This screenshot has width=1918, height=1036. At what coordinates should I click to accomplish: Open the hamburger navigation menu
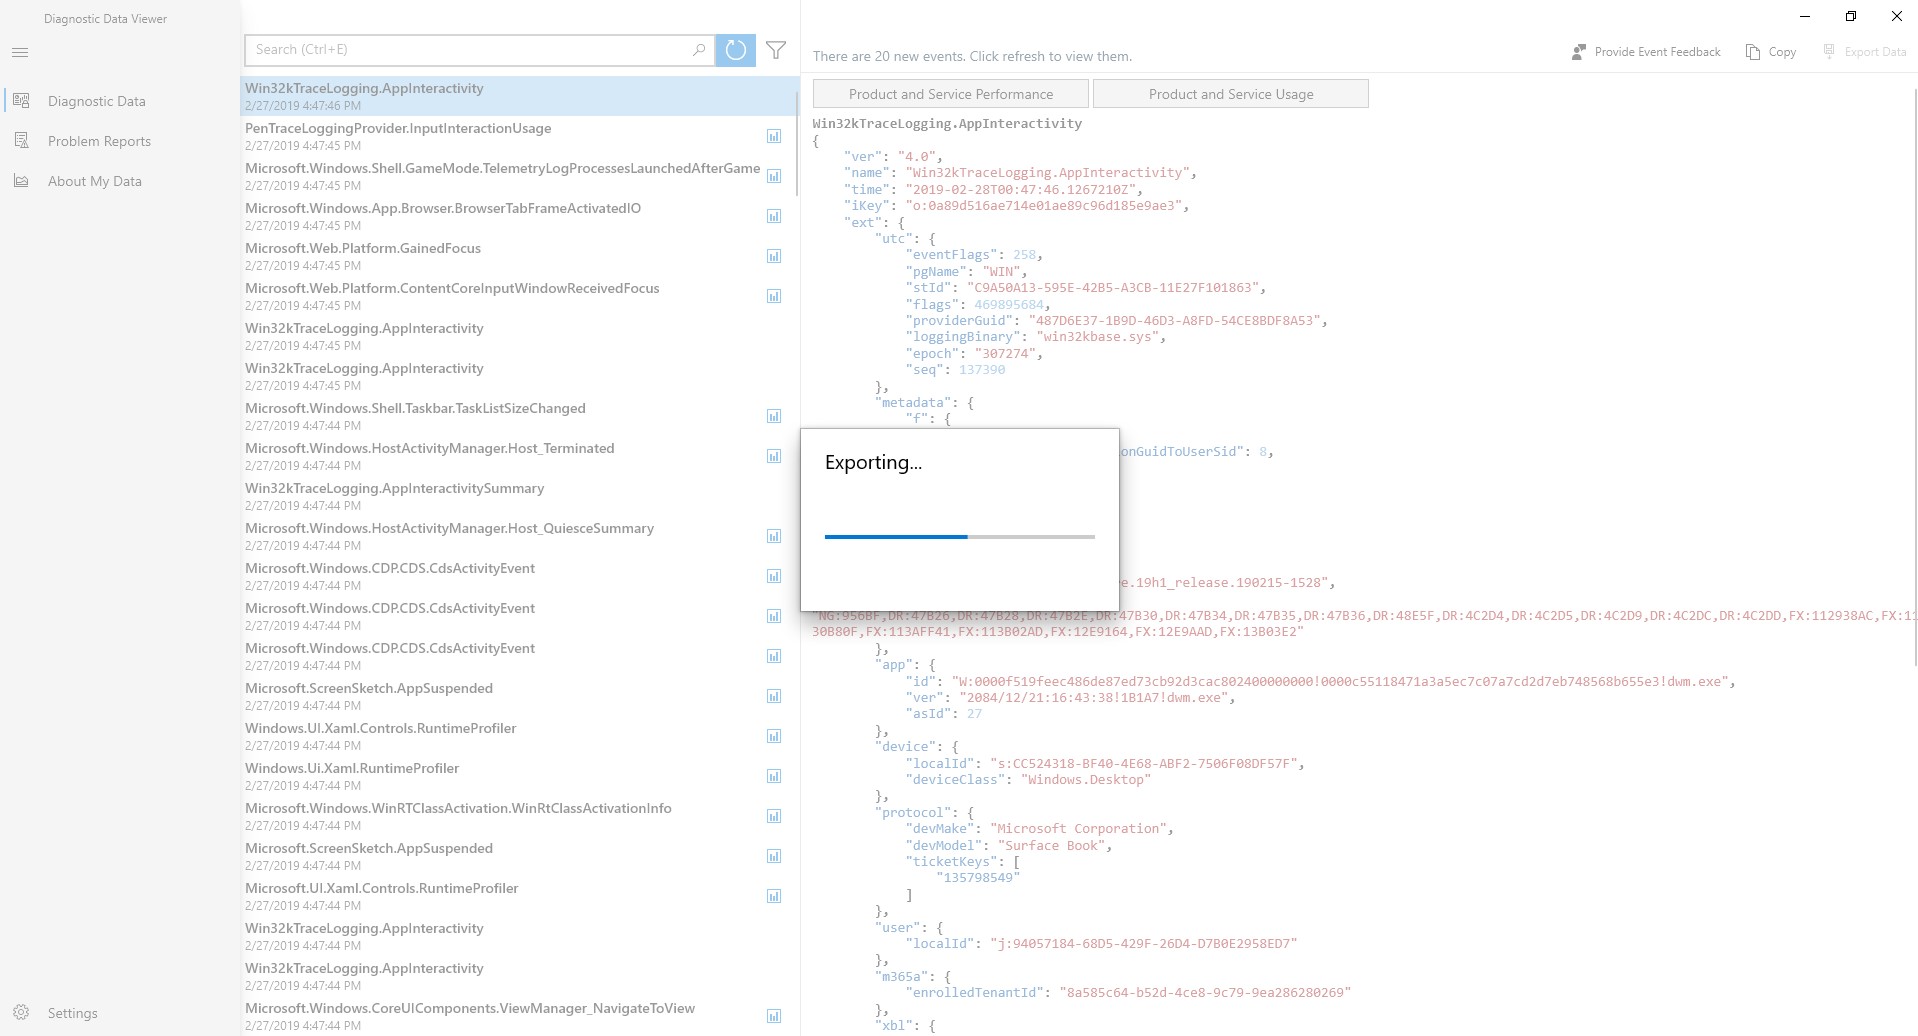pyautogui.click(x=20, y=52)
